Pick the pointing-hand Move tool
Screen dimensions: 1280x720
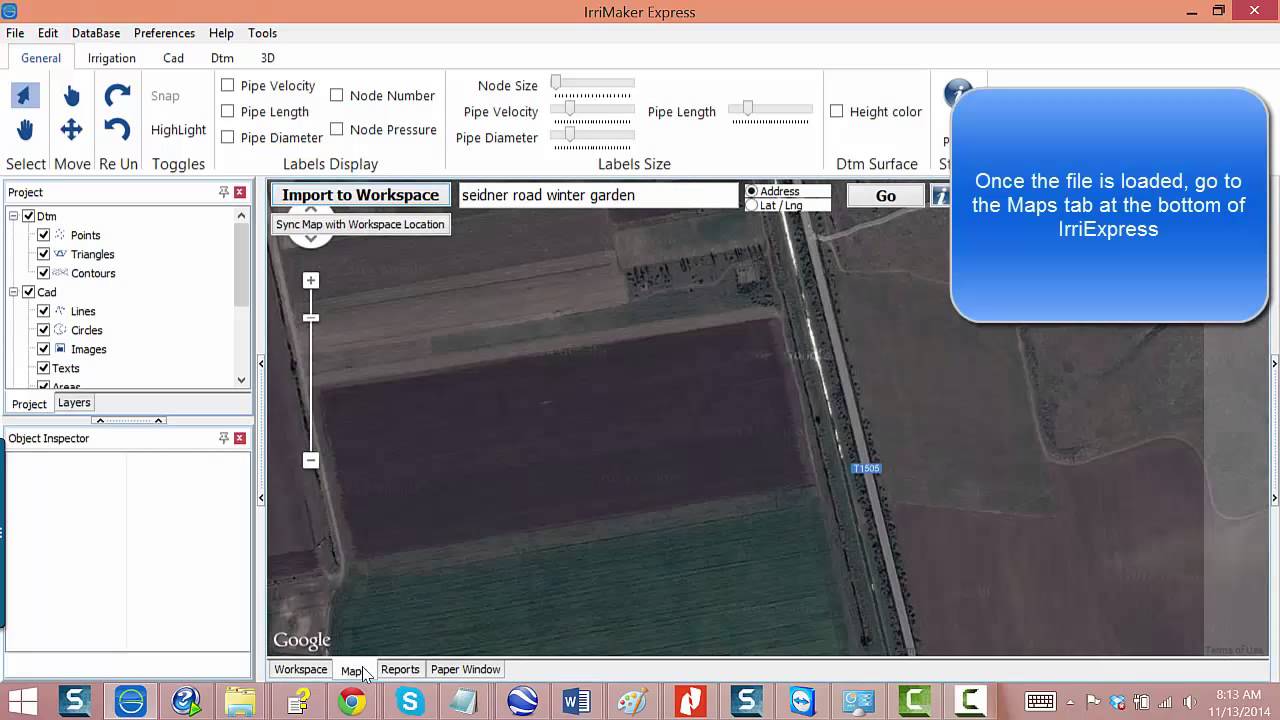(71, 96)
